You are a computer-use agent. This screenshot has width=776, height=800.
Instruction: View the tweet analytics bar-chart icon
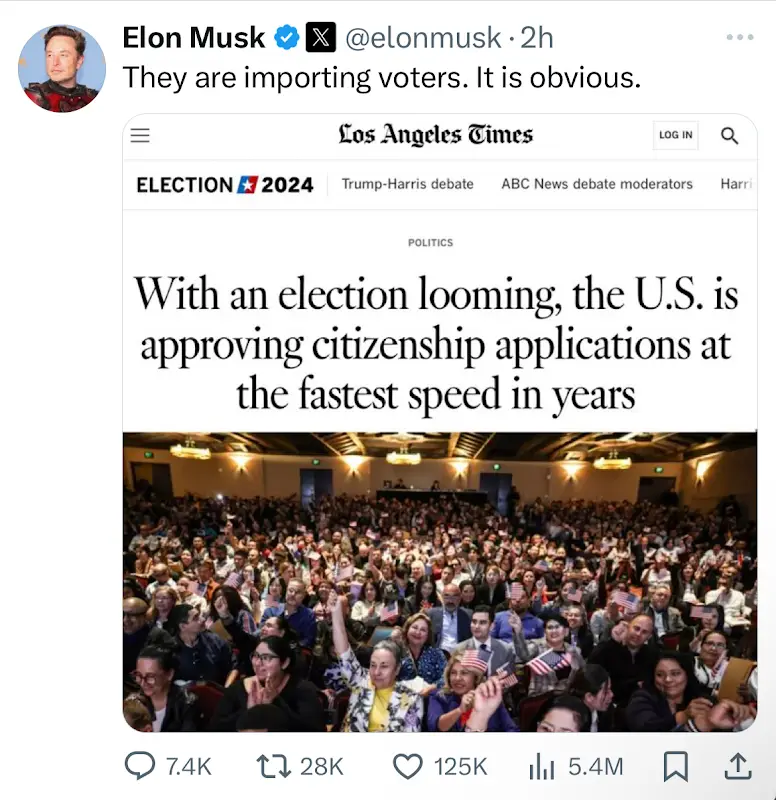[541, 766]
